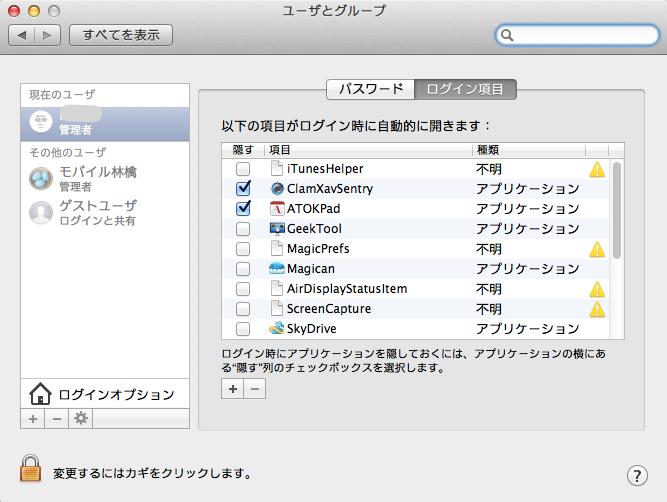This screenshot has height=502, width=667.
Task: Add a user with sidebar plus button
Action: [x=33, y=419]
